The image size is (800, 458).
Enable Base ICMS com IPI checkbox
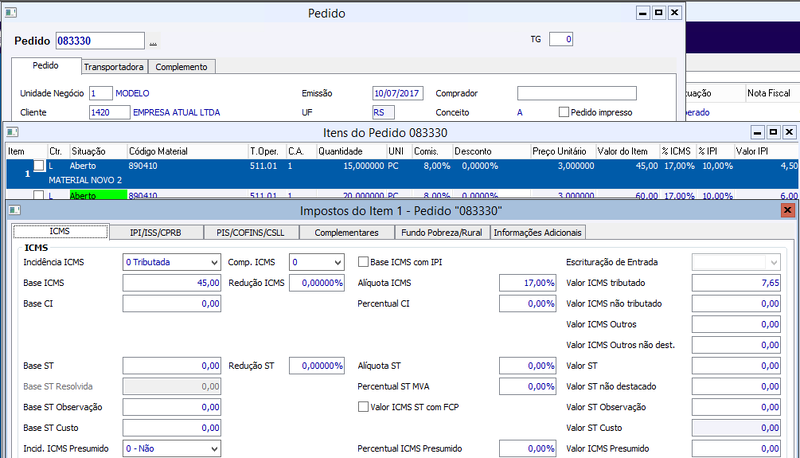[x=363, y=262]
